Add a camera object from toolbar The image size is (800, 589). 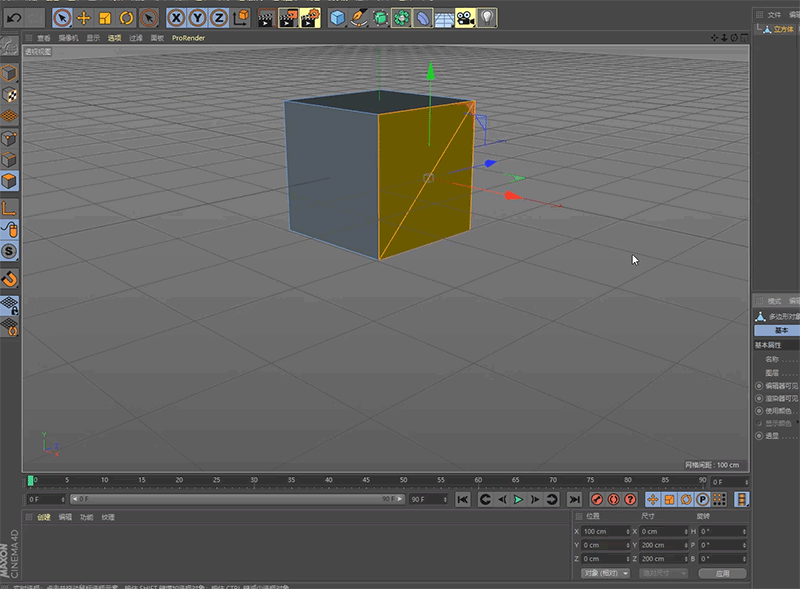click(465, 17)
